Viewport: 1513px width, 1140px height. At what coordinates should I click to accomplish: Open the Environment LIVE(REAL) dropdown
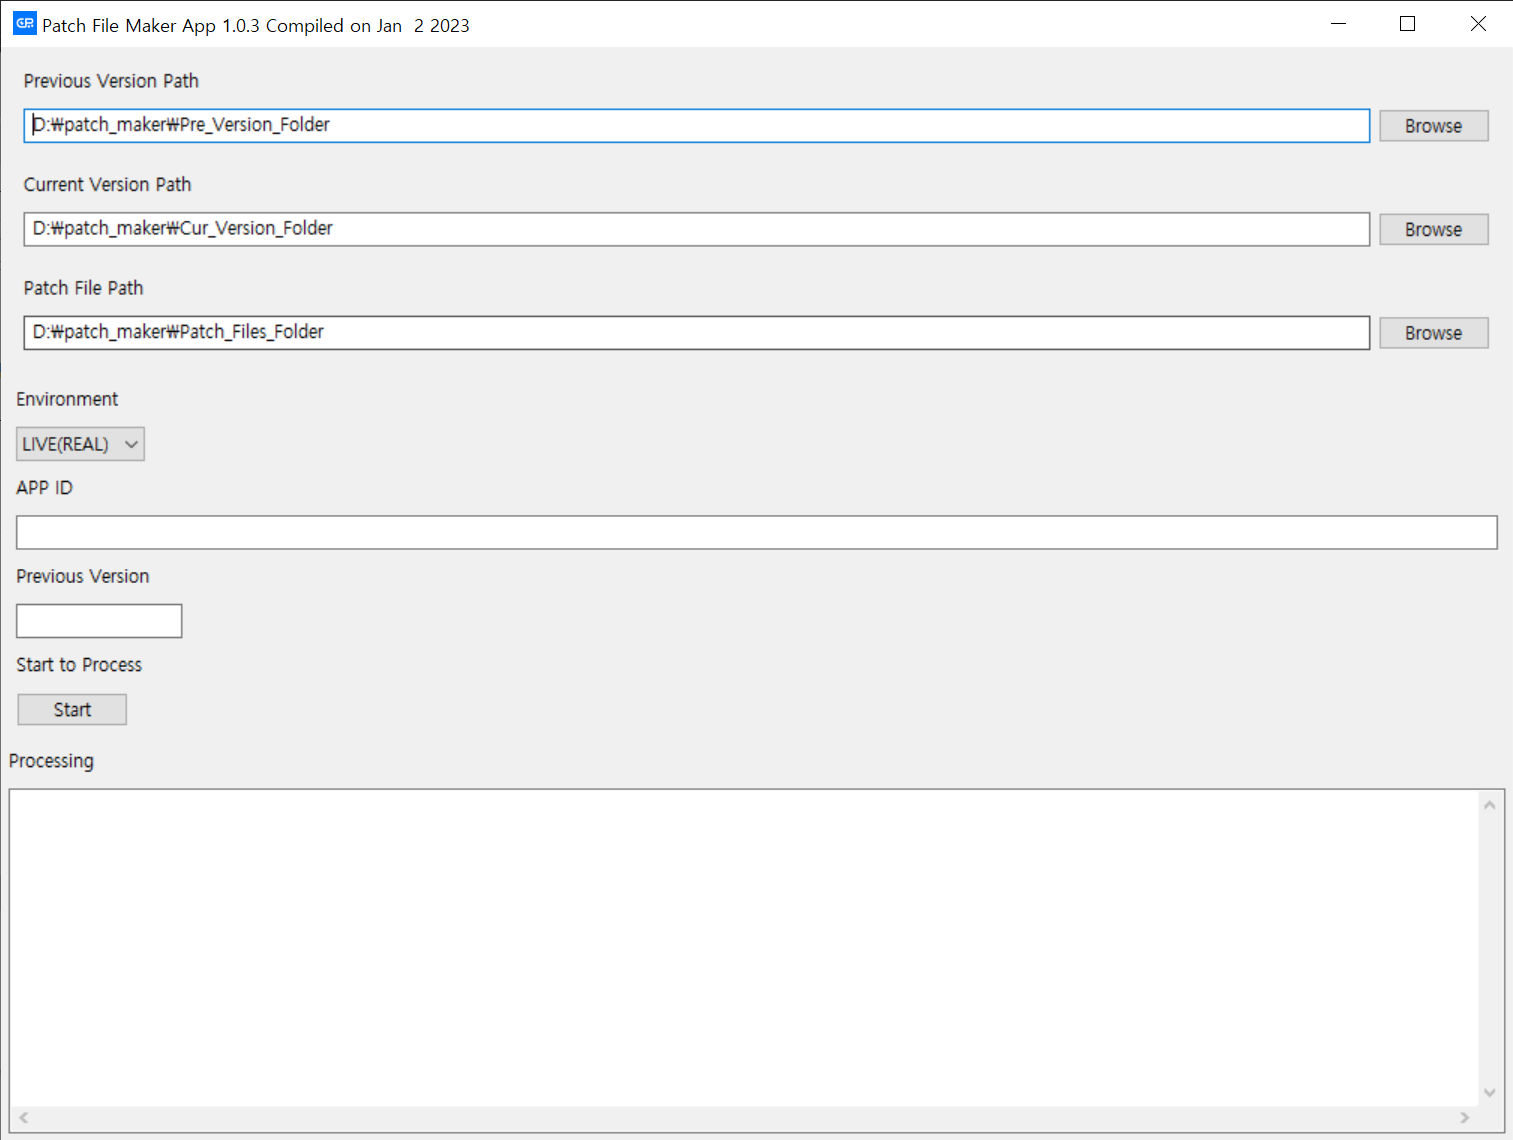(x=80, y=444)
